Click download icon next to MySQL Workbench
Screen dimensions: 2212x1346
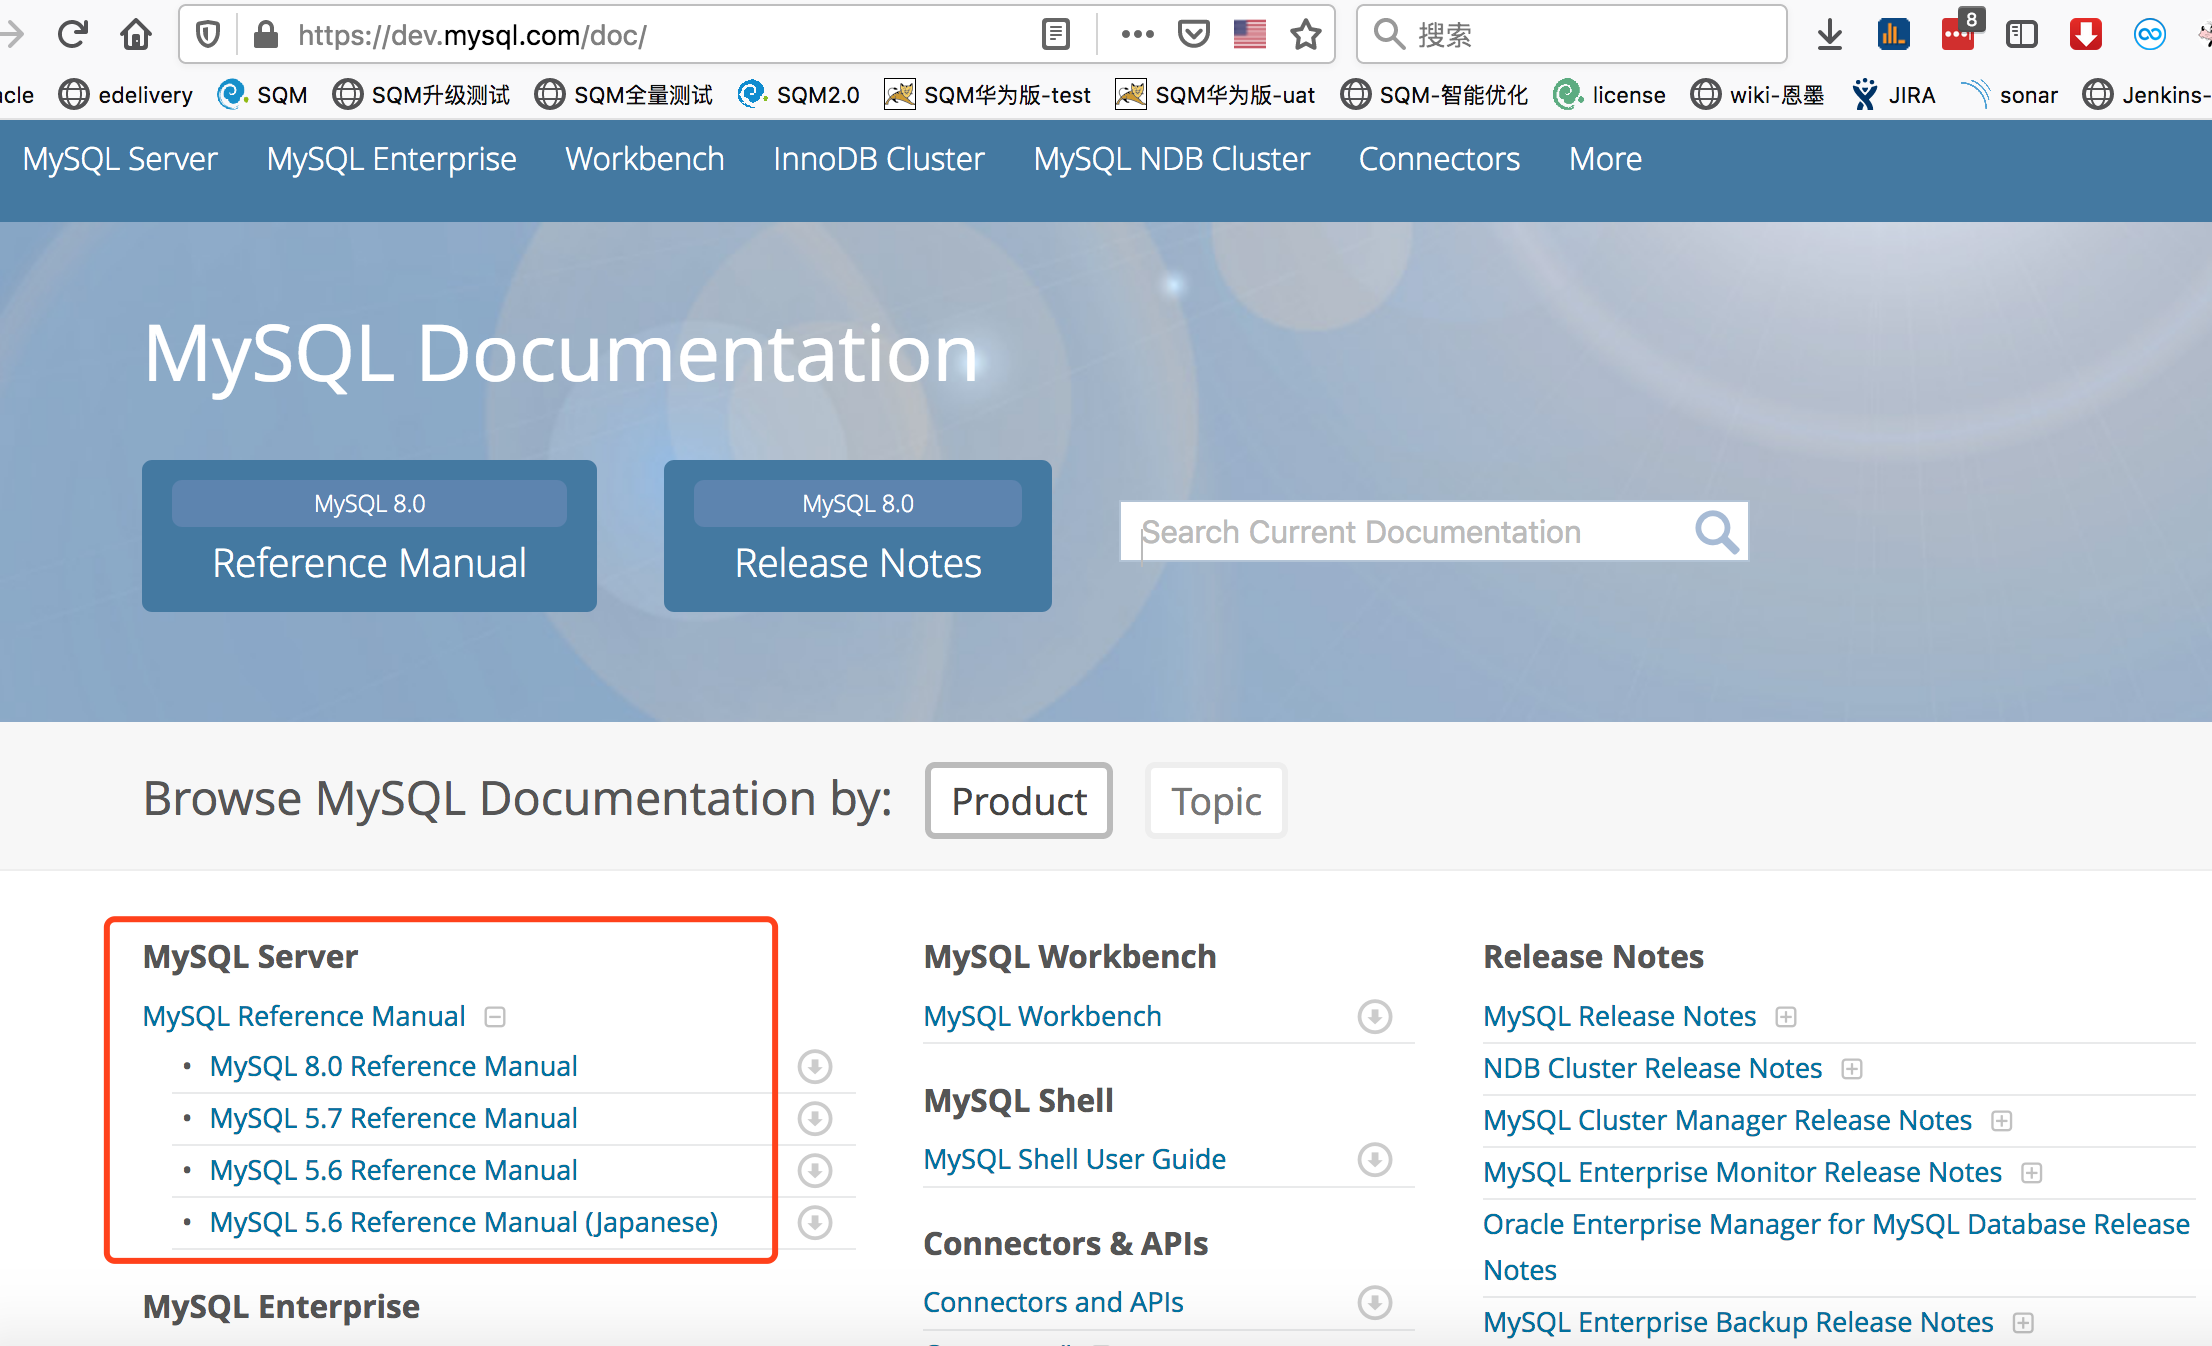point(1375,1017)
